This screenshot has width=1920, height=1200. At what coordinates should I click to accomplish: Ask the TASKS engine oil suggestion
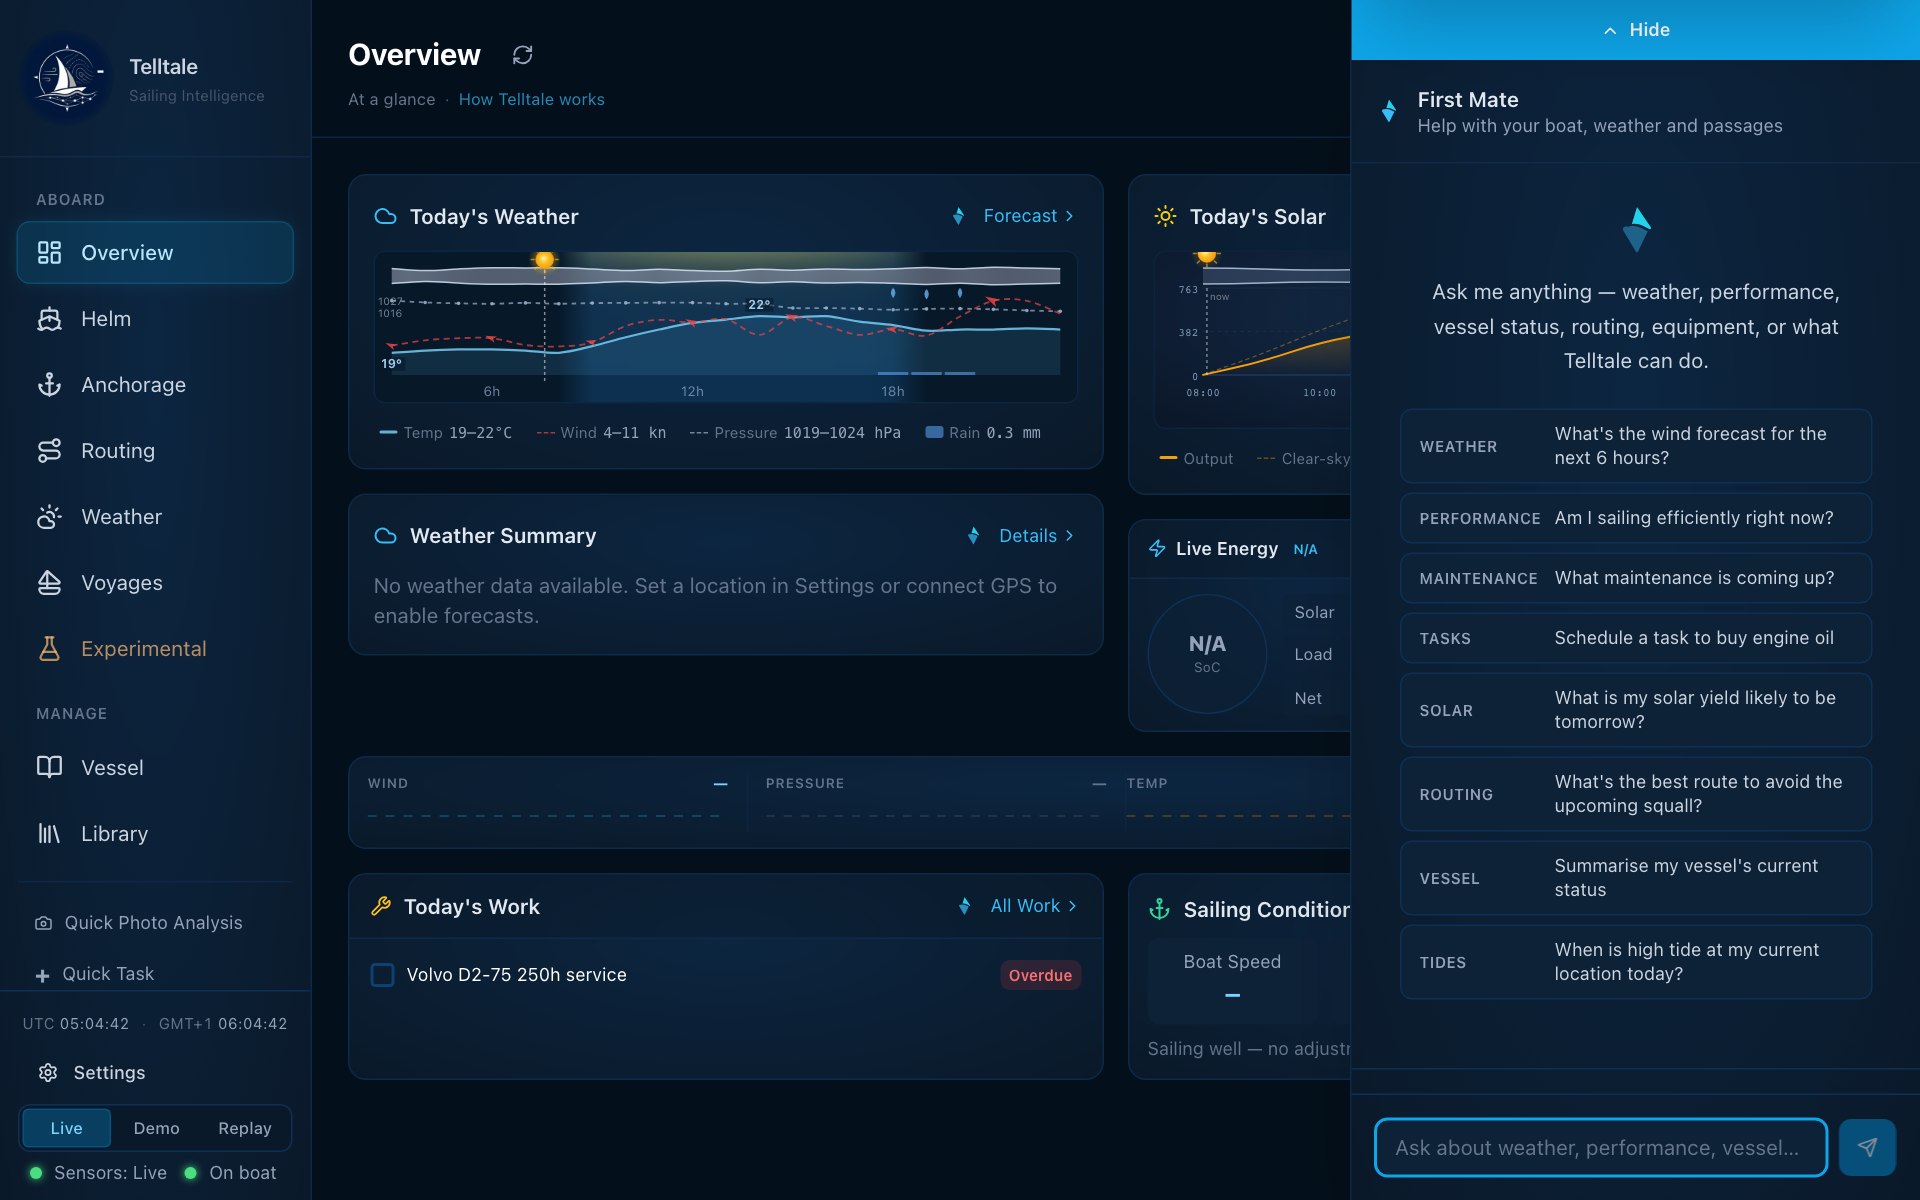click(1635, 638)
